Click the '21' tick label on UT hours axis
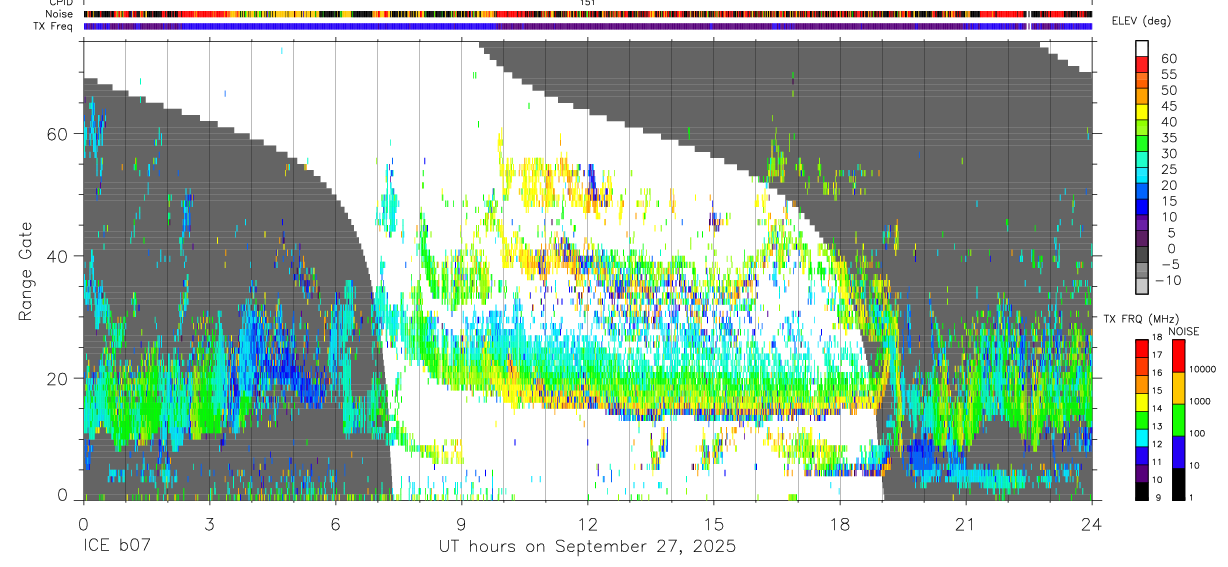Image resolution: width=1228 pixels, height=567 pixels. pos(965,524)
